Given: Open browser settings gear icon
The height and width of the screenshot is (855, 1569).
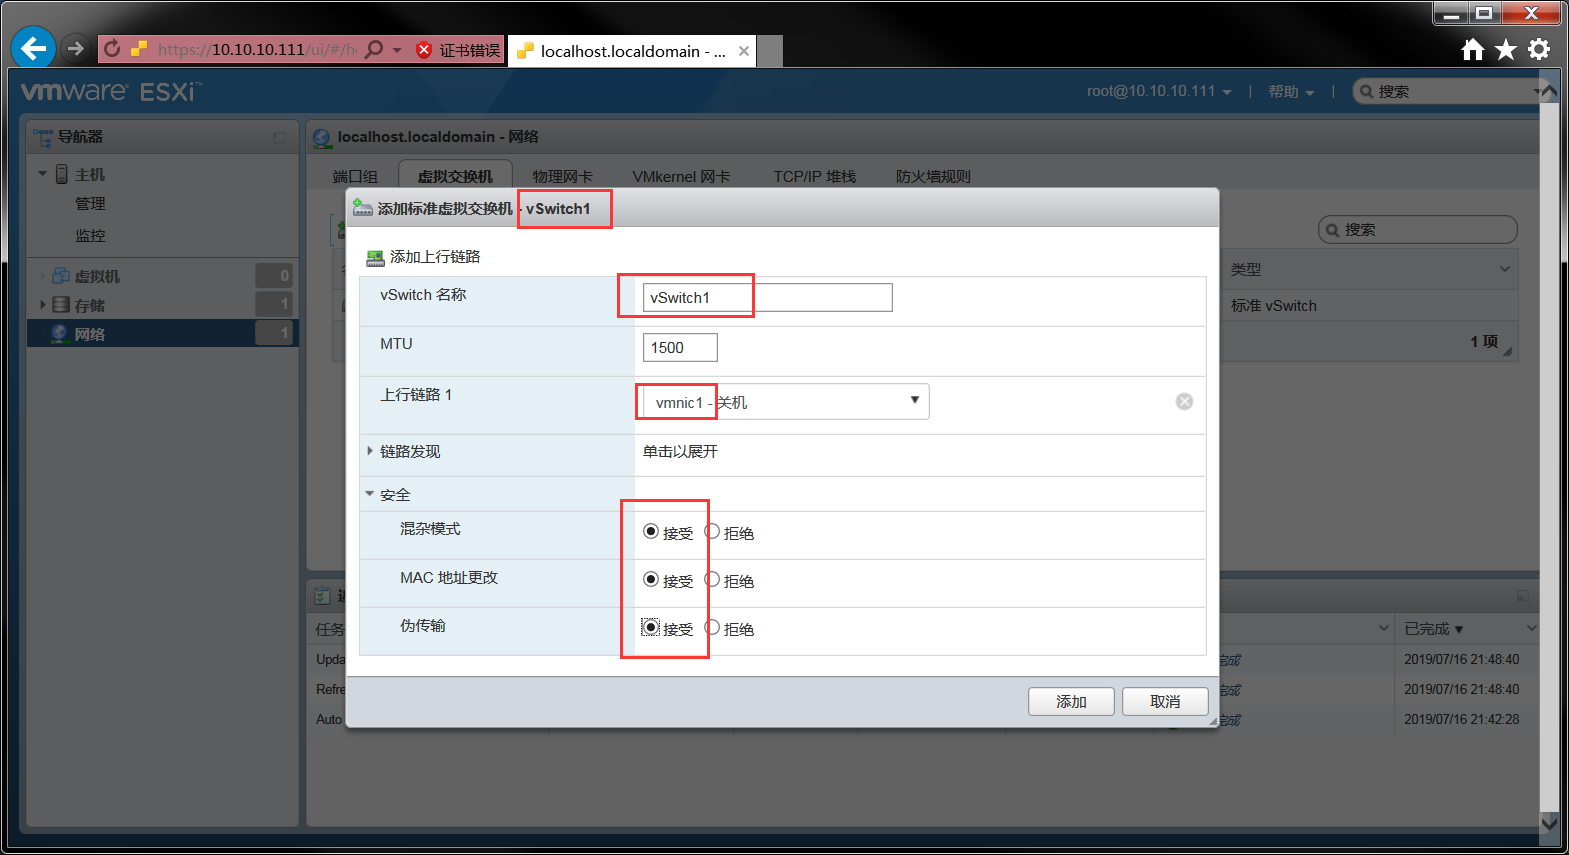Looking at the screenshot, I should (x=1539, y=49).
